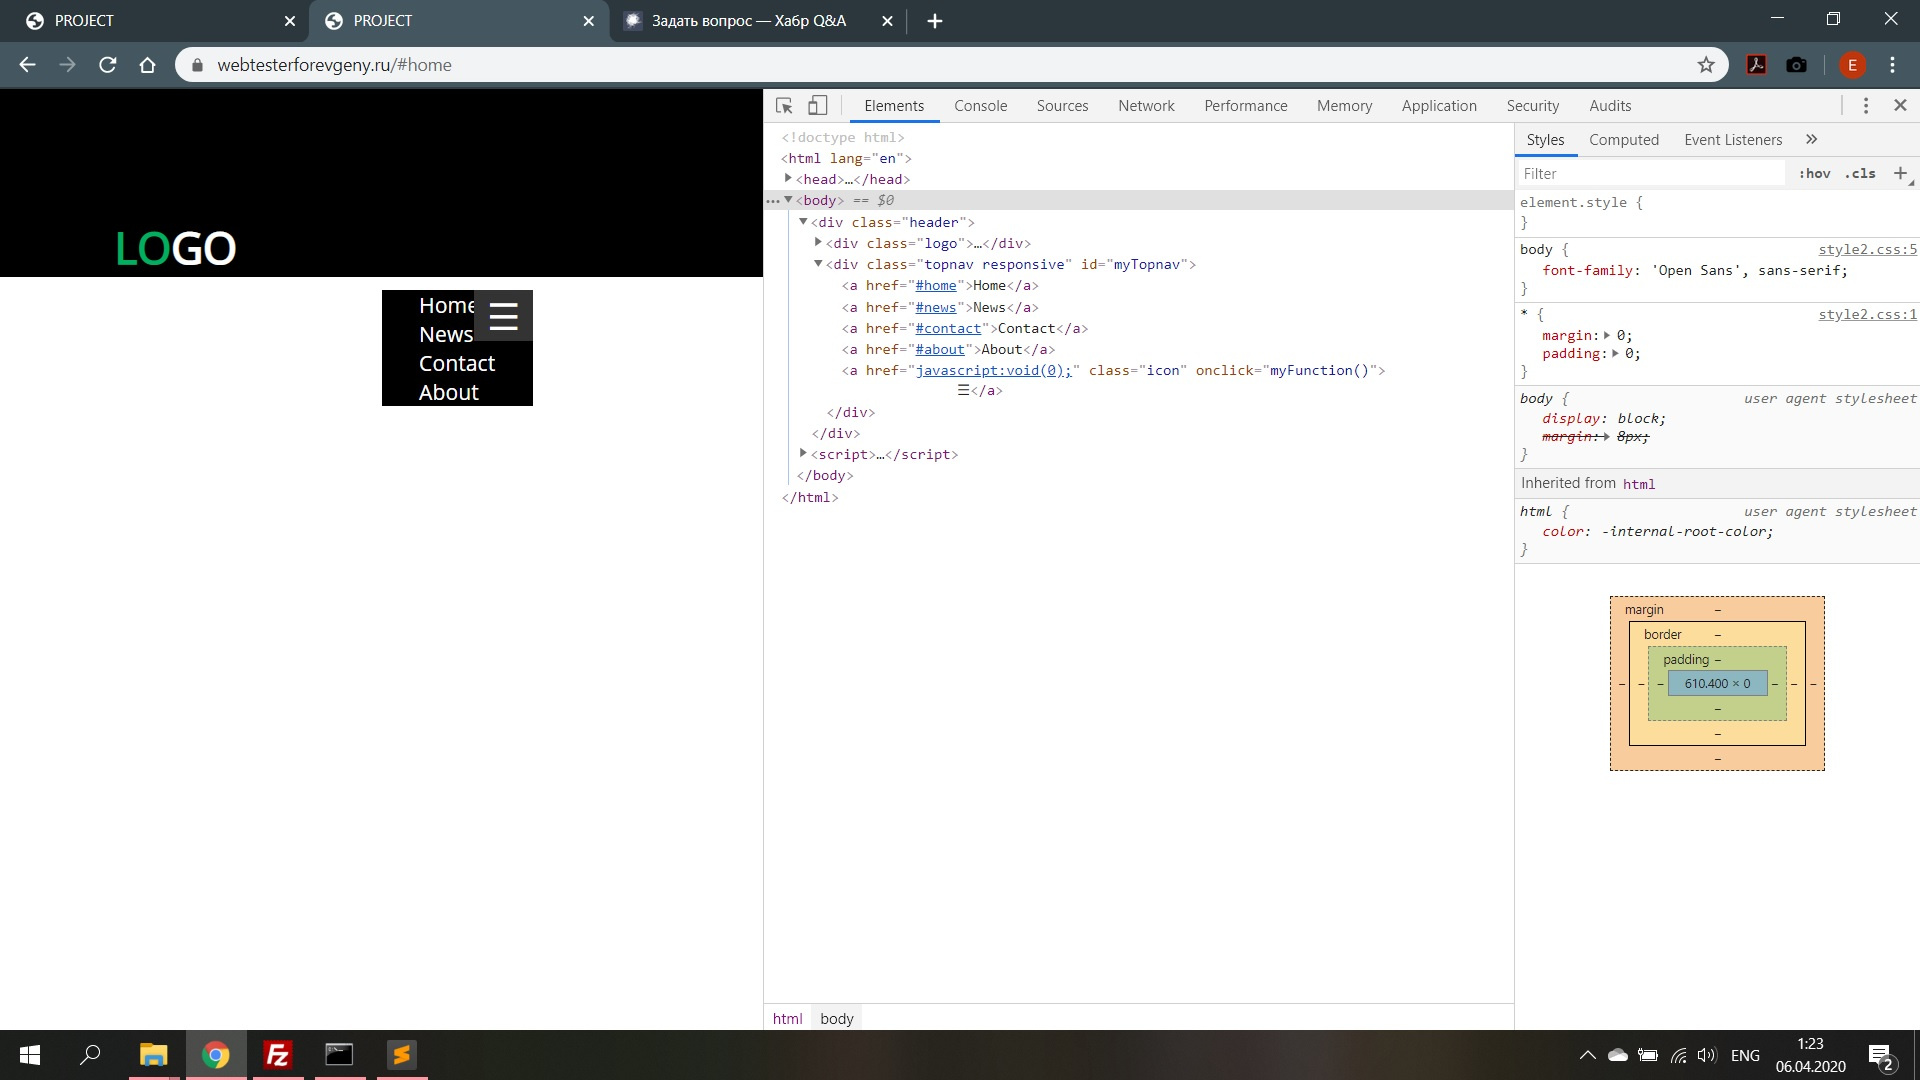Click the close DevTools panel icon
This screenshot has height=1080, width=1920.
pos(1900,105)
